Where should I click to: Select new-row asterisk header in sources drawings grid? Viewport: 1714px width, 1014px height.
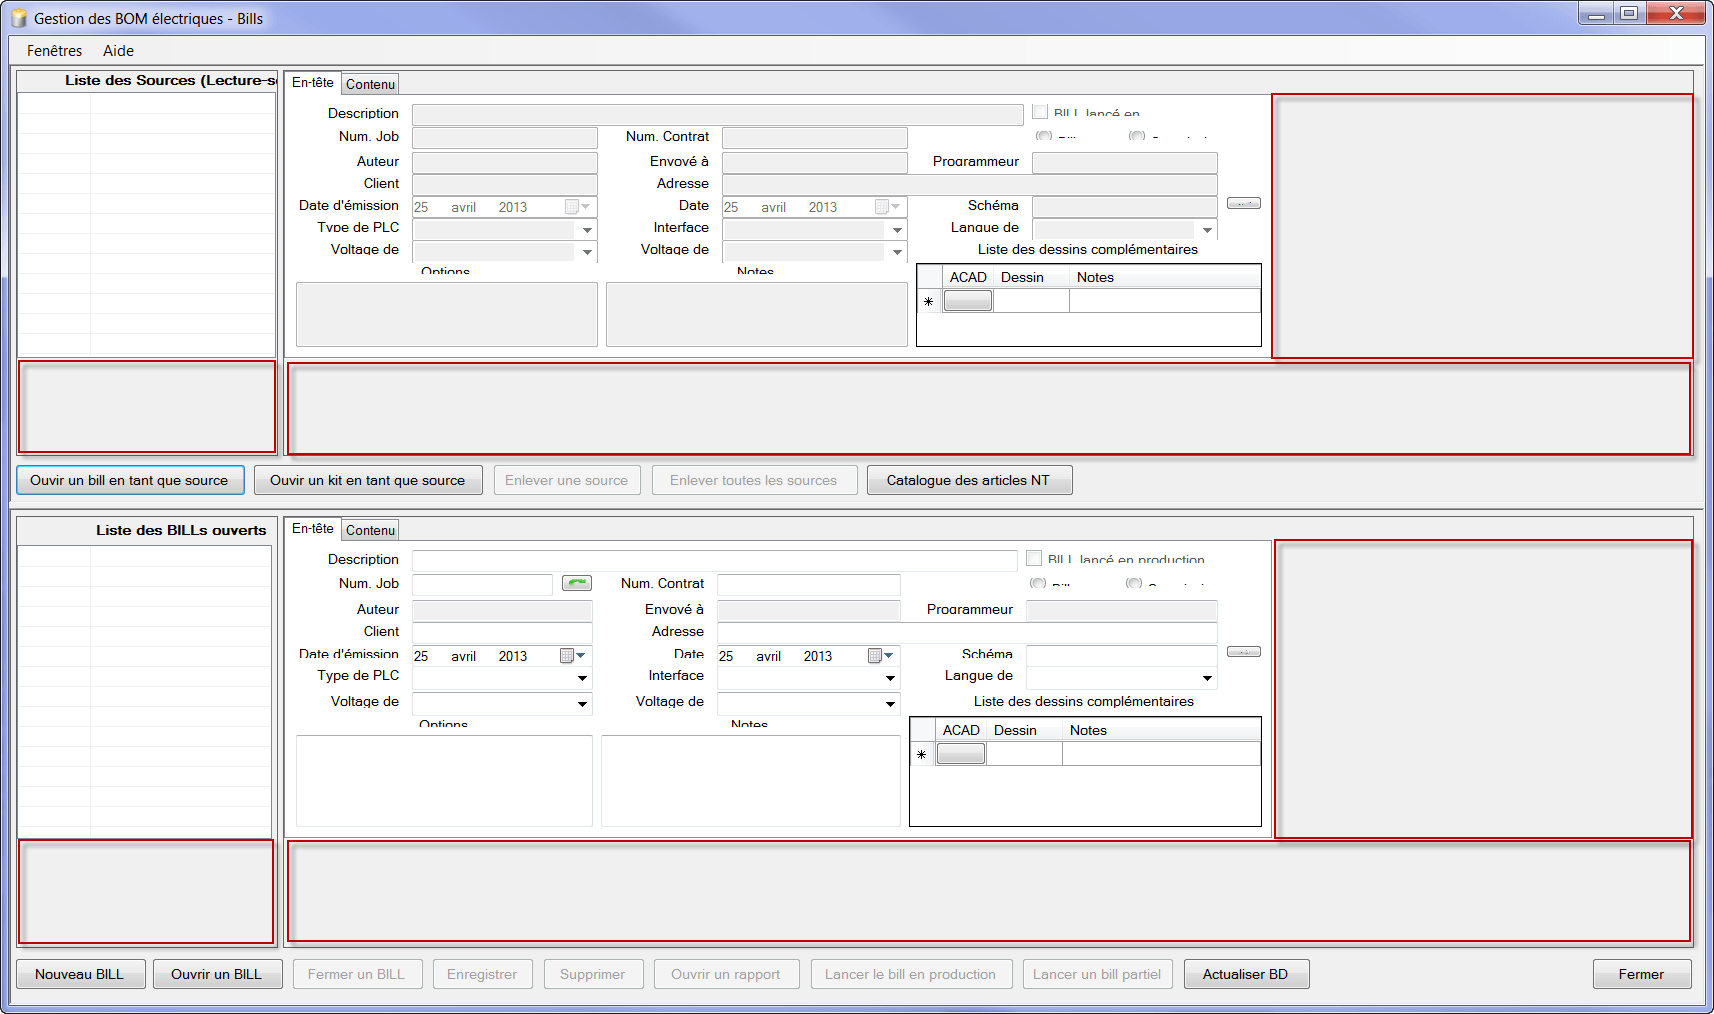point(929,301)
